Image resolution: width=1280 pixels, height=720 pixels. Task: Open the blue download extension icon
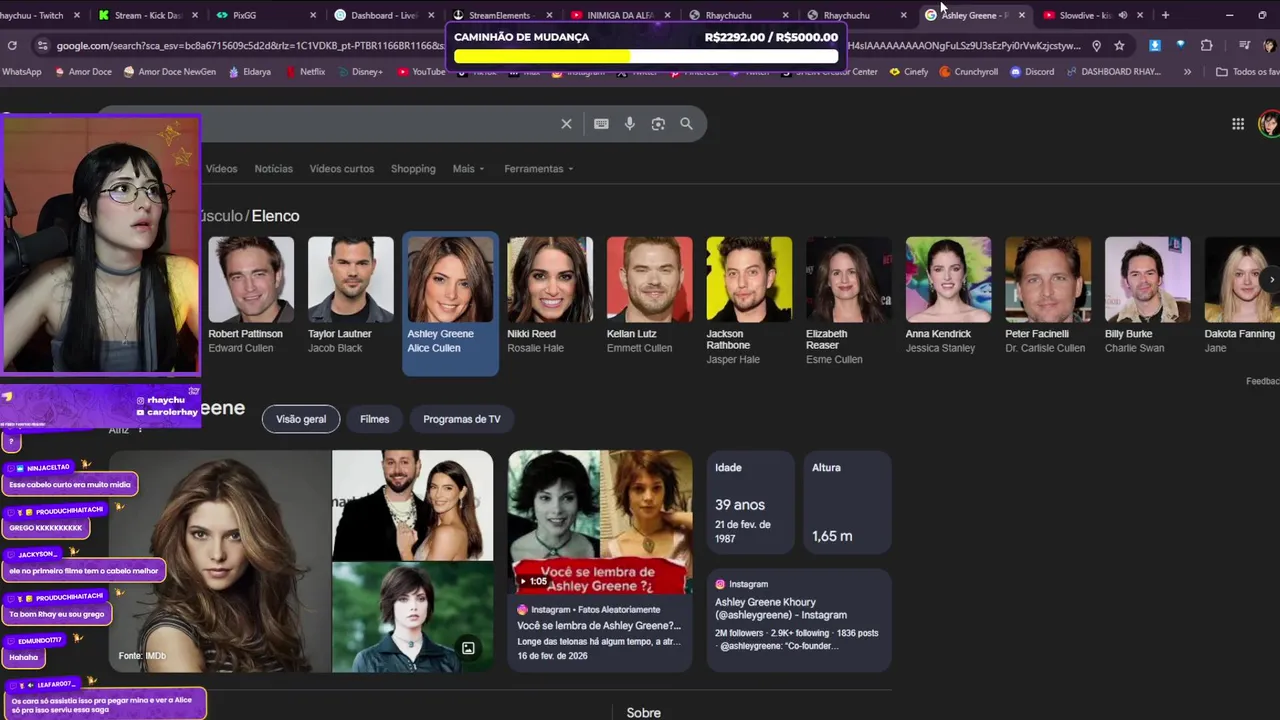tap(1155, 45)
